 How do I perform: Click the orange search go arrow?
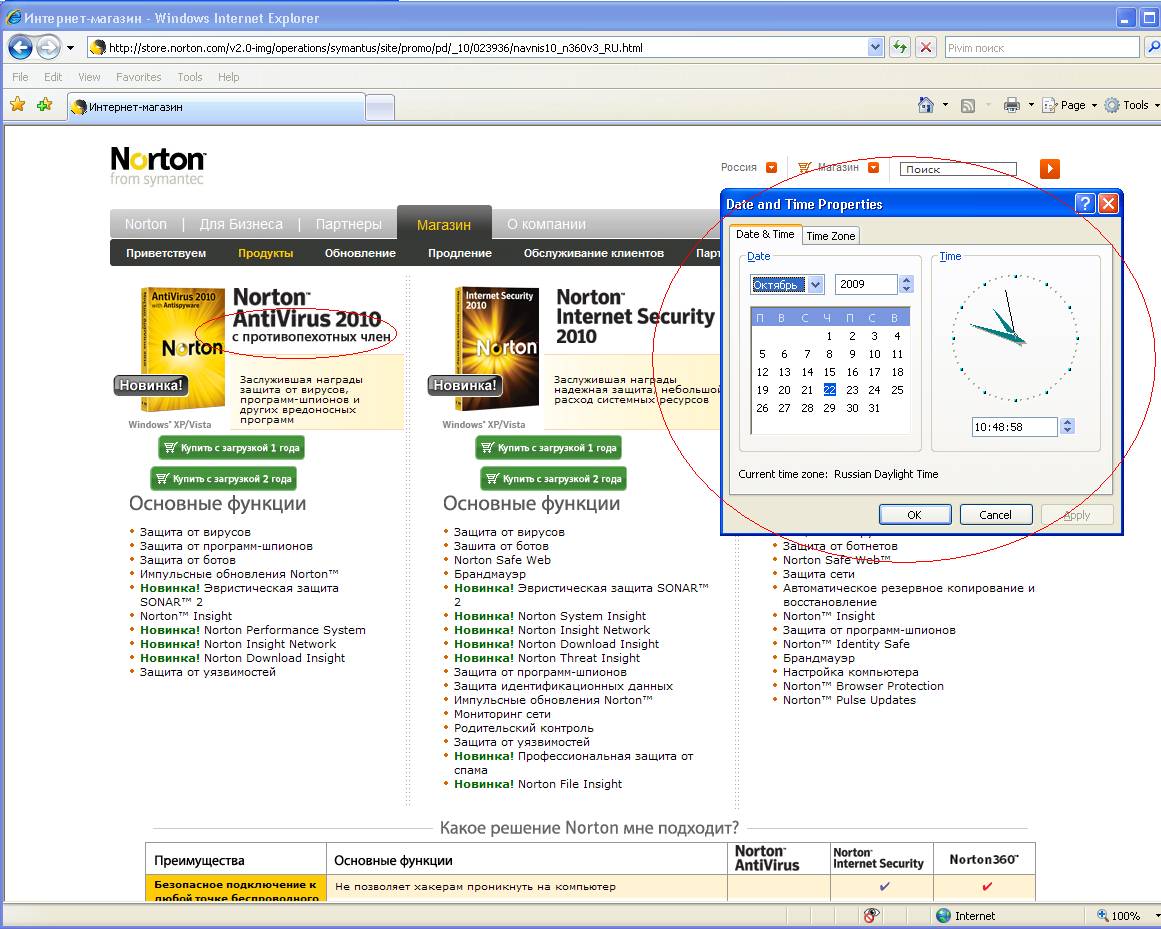click(x=1049, y=169)
